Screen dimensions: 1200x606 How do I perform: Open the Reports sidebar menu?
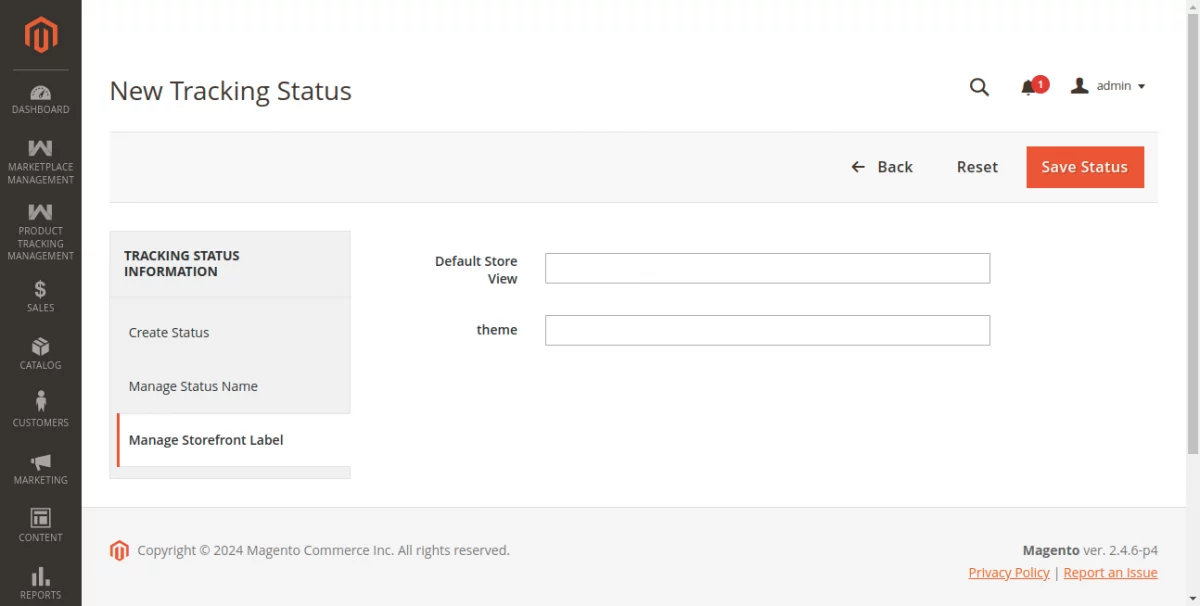coord(40,583)
